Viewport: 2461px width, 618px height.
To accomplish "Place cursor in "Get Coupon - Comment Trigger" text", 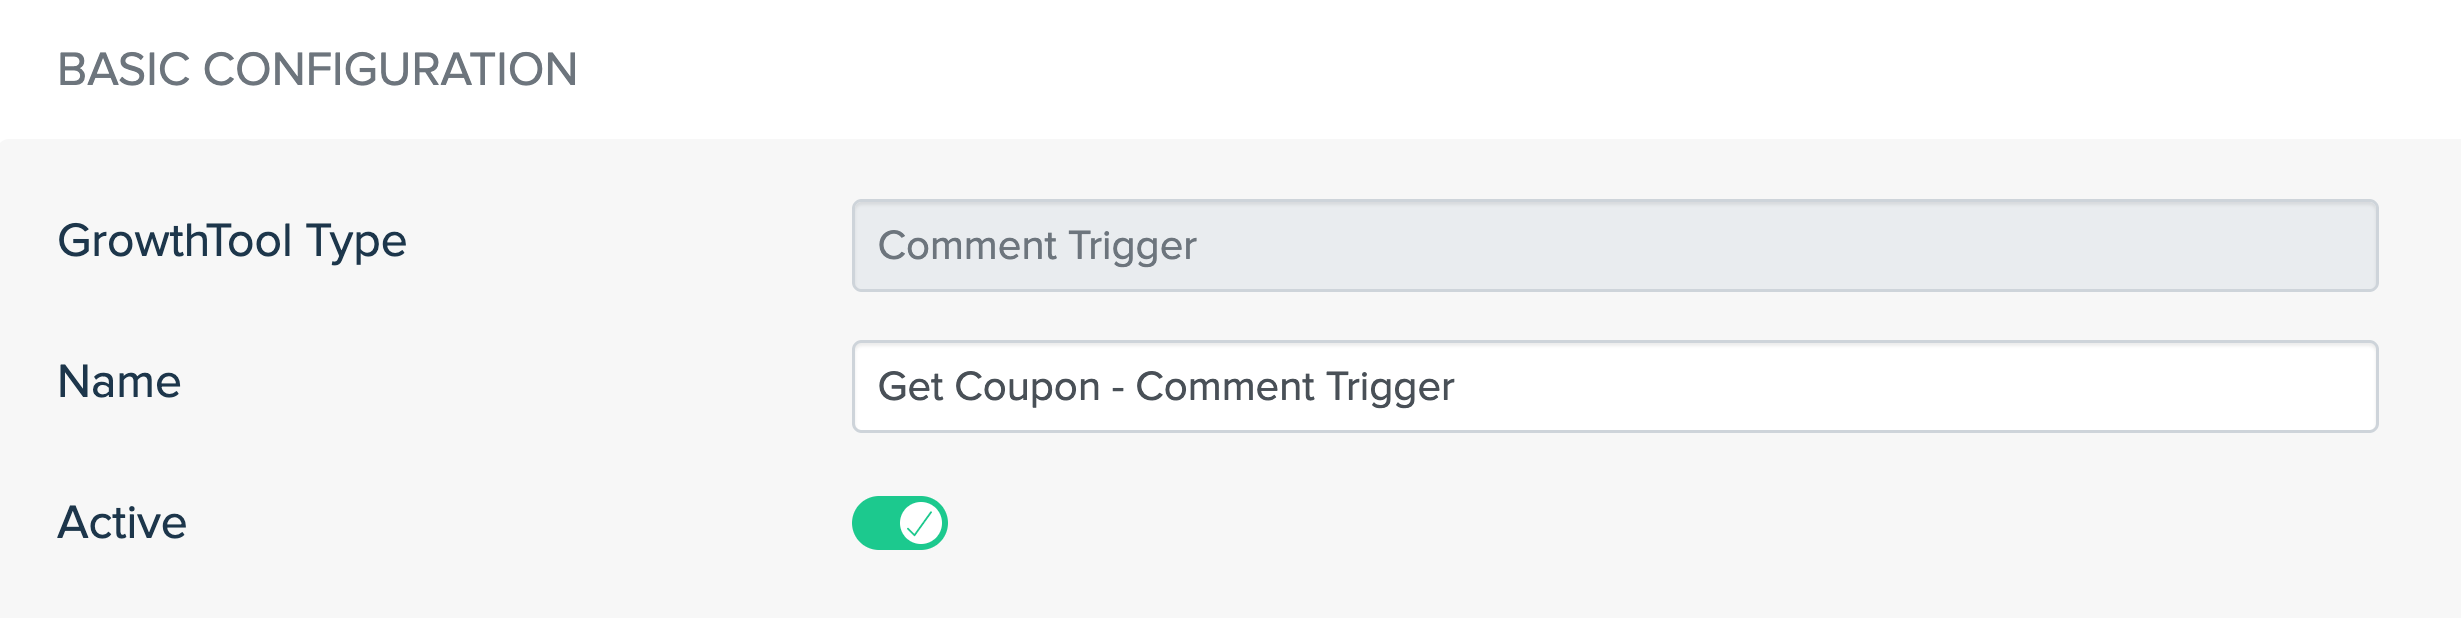I will click(x=1165, y=387).
